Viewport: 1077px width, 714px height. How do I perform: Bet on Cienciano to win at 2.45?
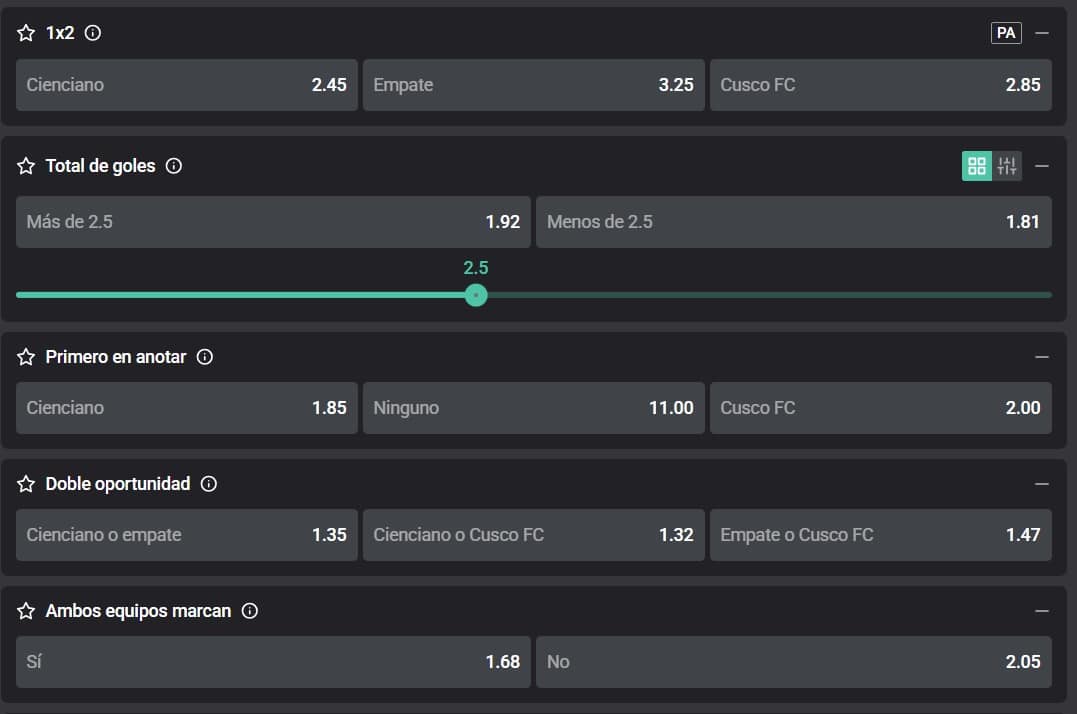(187, 85)
